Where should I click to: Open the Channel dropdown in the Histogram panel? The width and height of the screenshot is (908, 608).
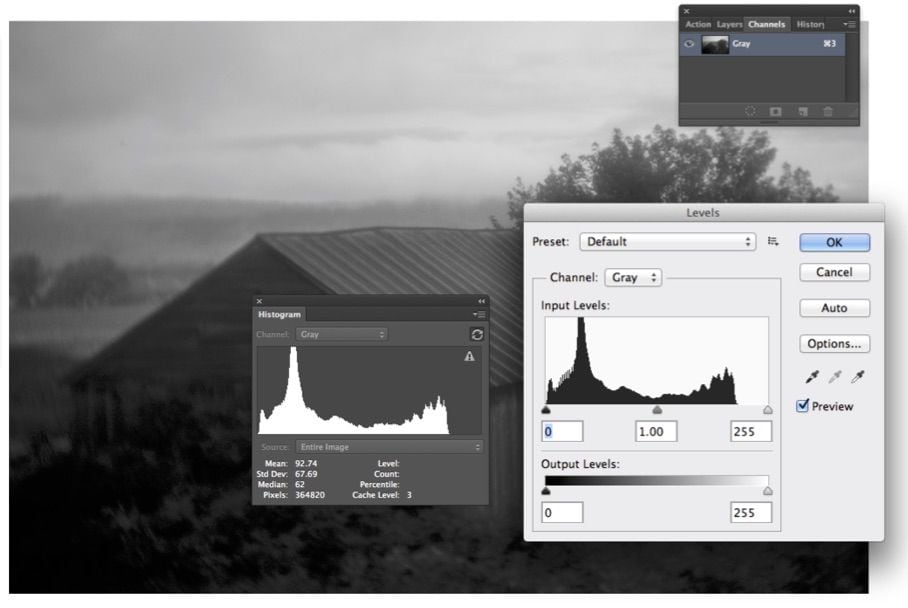[x=342, y=334]
